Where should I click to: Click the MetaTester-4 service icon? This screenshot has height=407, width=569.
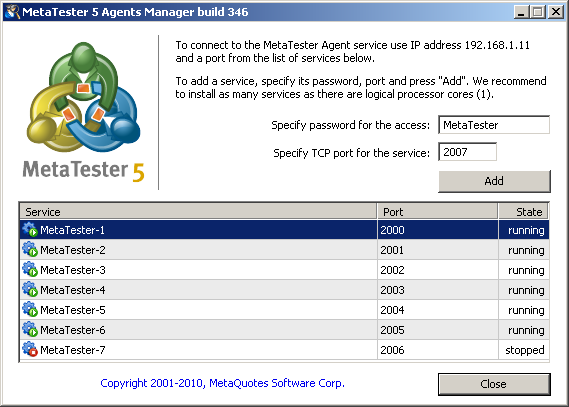click(30, 289)
